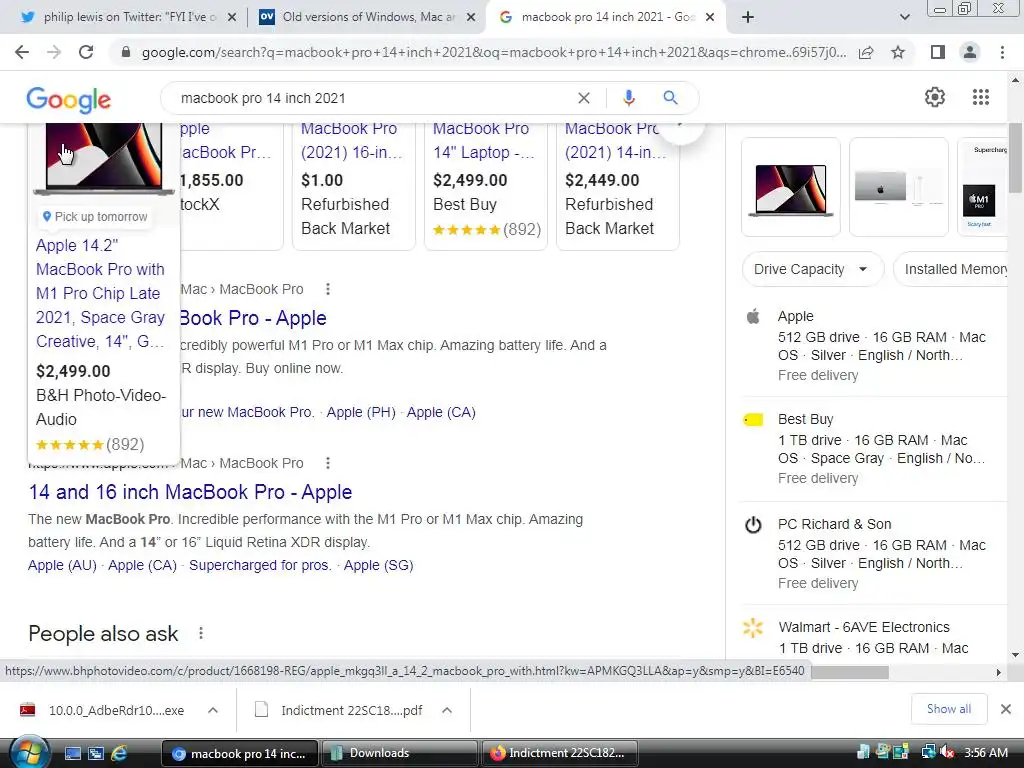Open the Walmart - 6AVE Electronics offer
The width and height of the screenshot is (1024, 768).
pos(875,637)
